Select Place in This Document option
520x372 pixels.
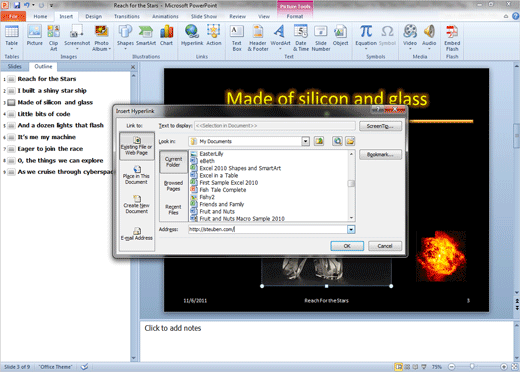click(137, 175)
